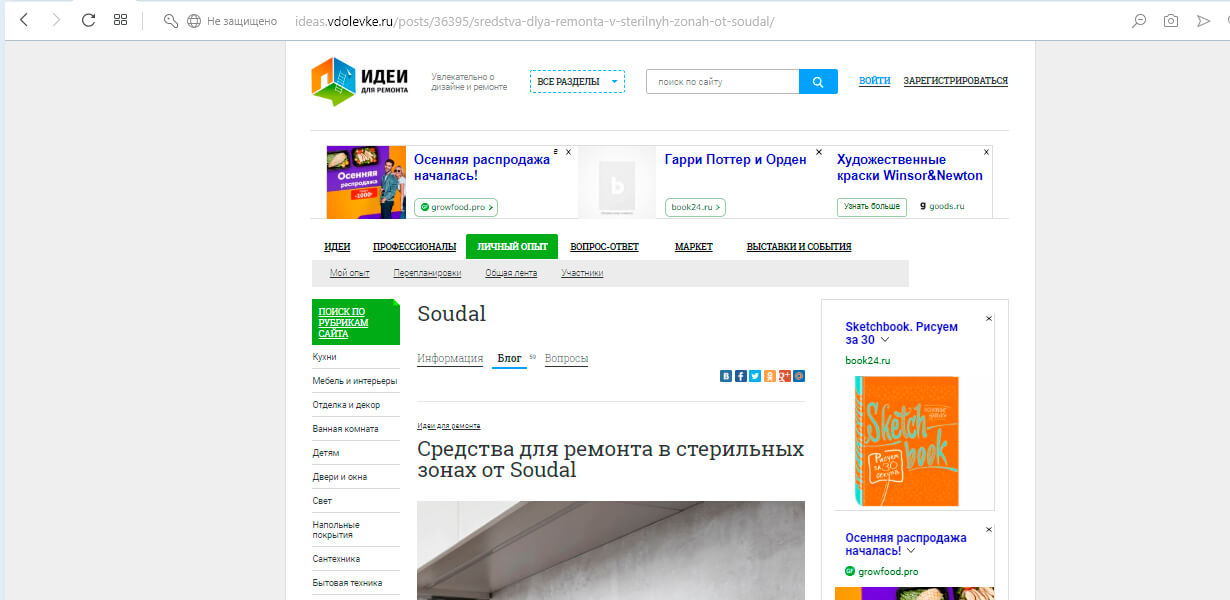Open the Мой опыт submenu link
This screenshot has height=600, width=1230.
pos(350,273)
